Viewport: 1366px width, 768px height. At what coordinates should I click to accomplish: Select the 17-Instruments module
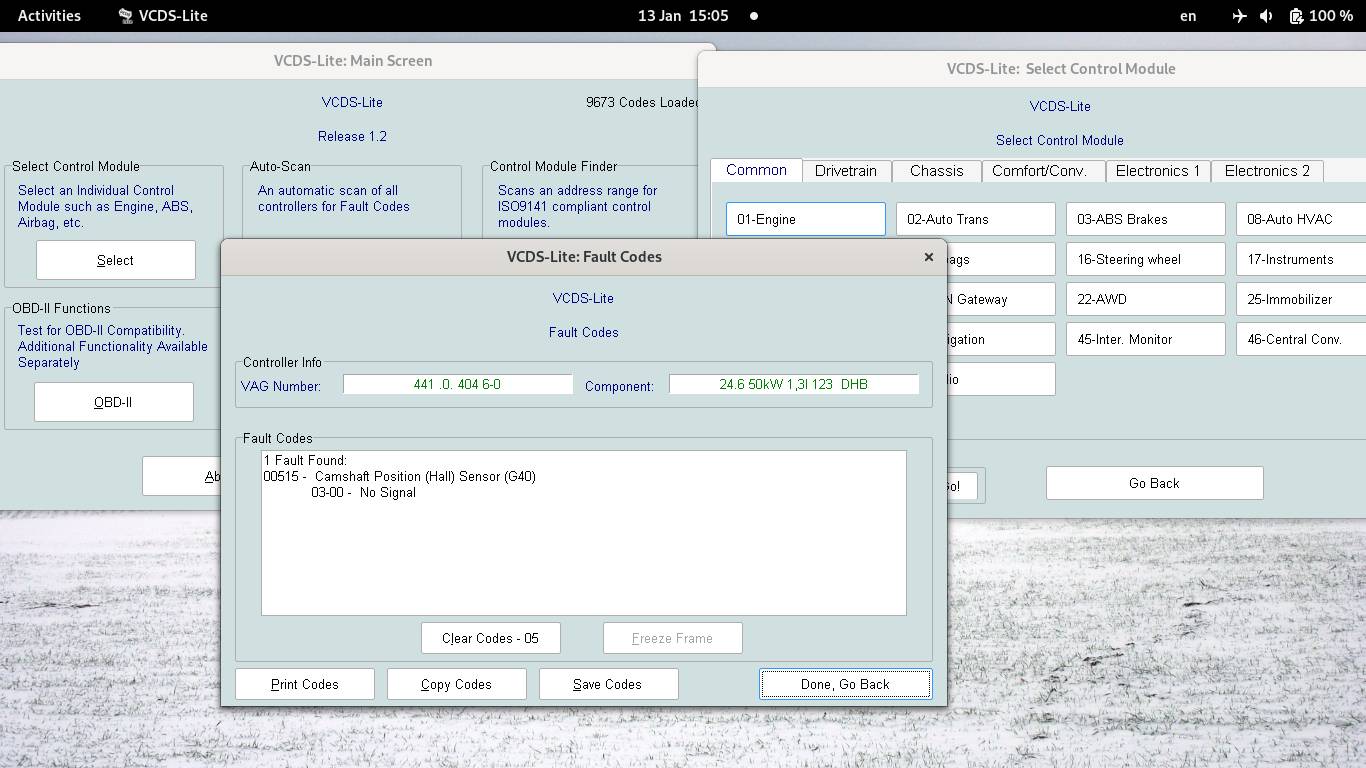pos(1301,259)
